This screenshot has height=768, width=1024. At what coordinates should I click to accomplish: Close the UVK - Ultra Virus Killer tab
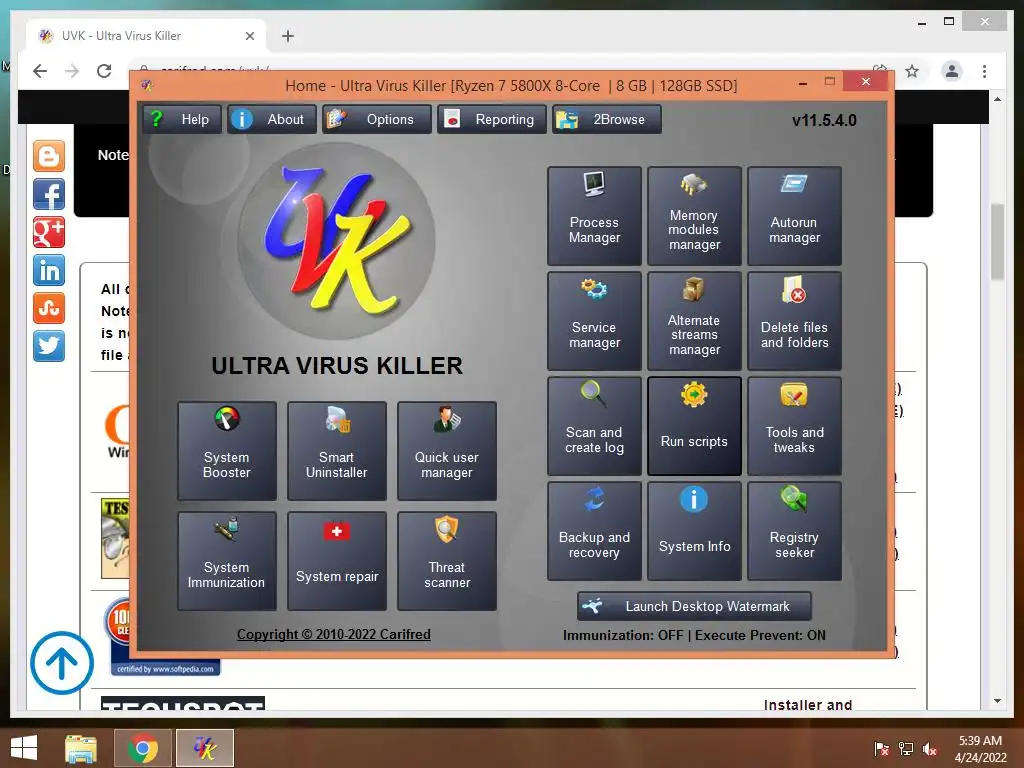[x=249, y=36]
